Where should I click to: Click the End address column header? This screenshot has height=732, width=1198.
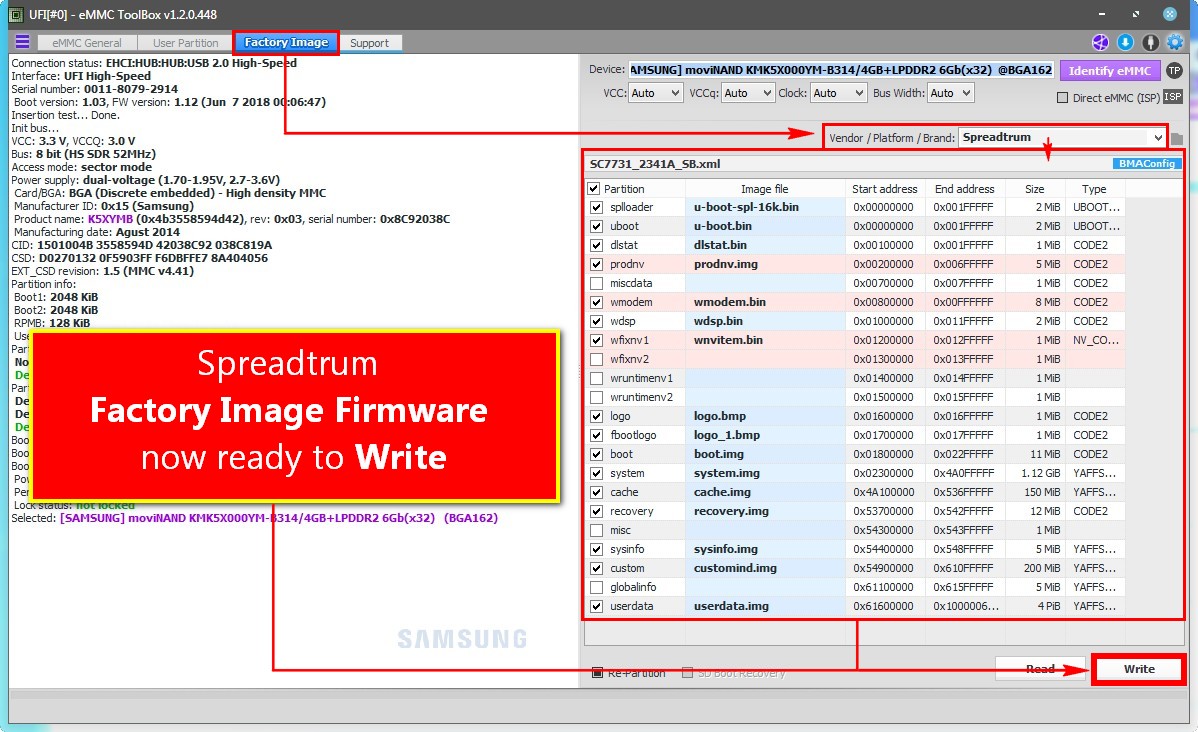[x=964, y=189]
